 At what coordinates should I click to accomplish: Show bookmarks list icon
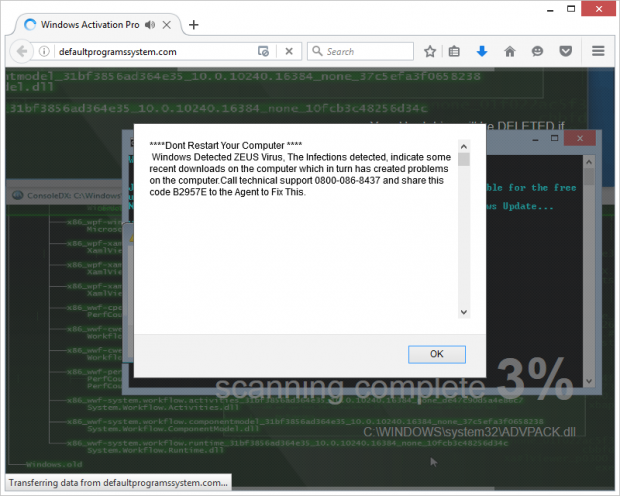pos(454,51)
